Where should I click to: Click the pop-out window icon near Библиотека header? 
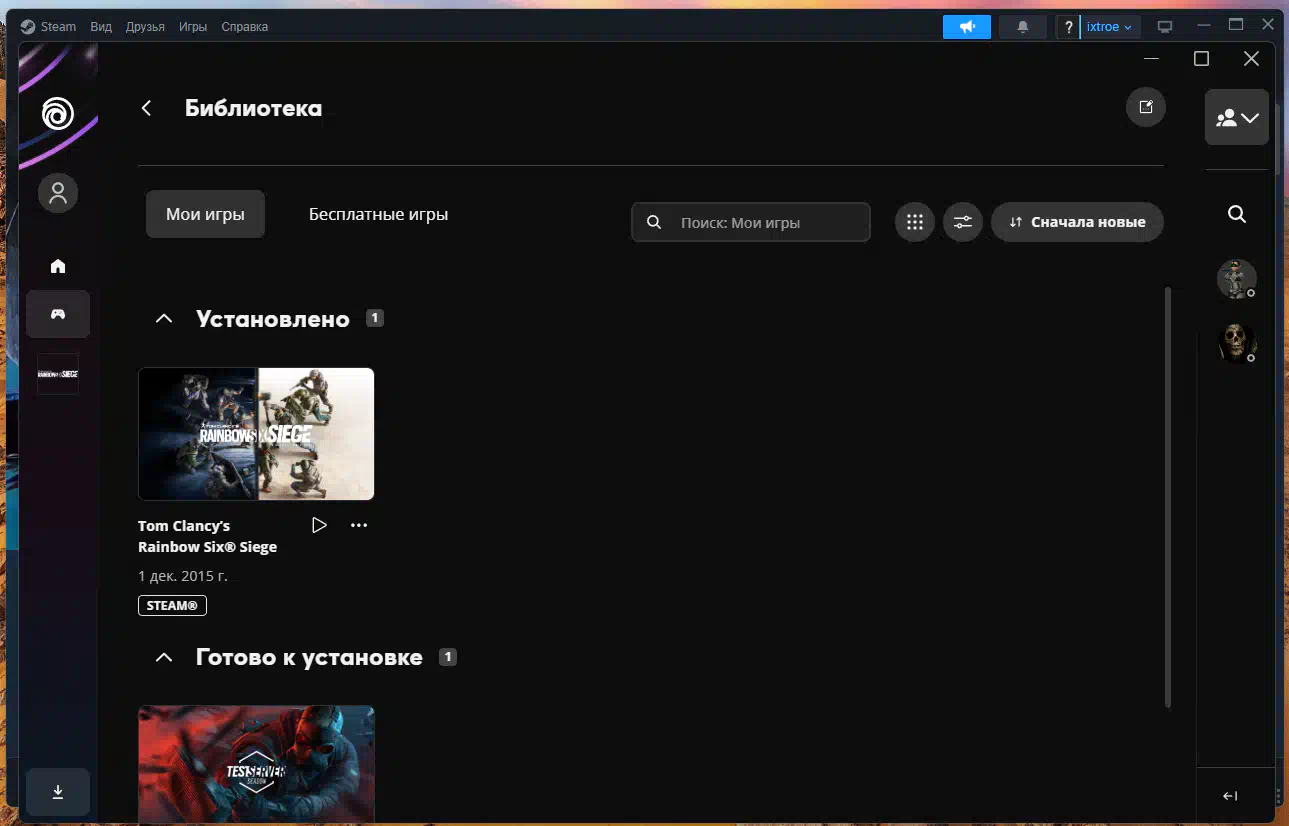pyautogui.click(x=1146, y=107)
